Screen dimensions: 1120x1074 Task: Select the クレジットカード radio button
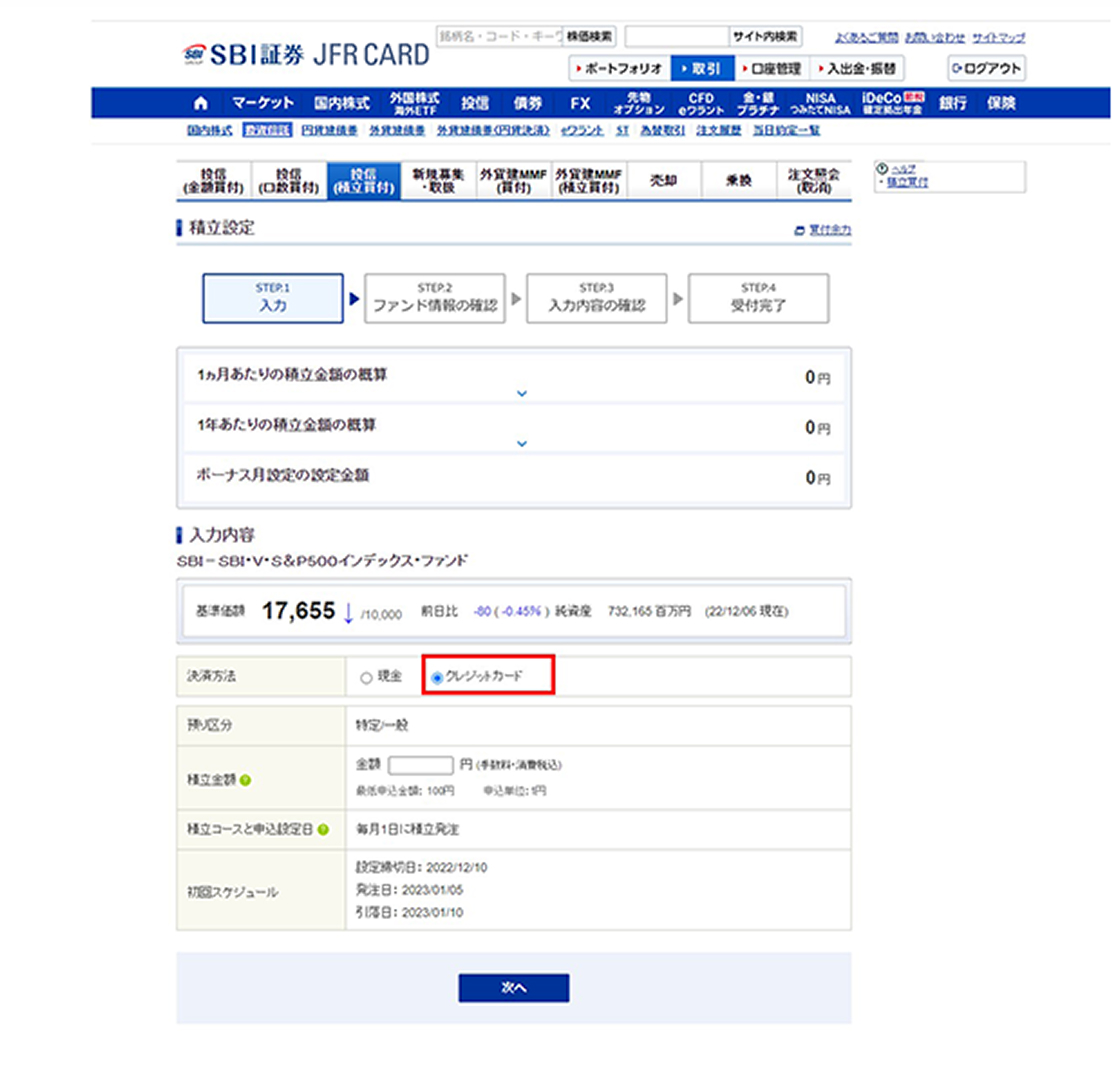tap(437, 678)
